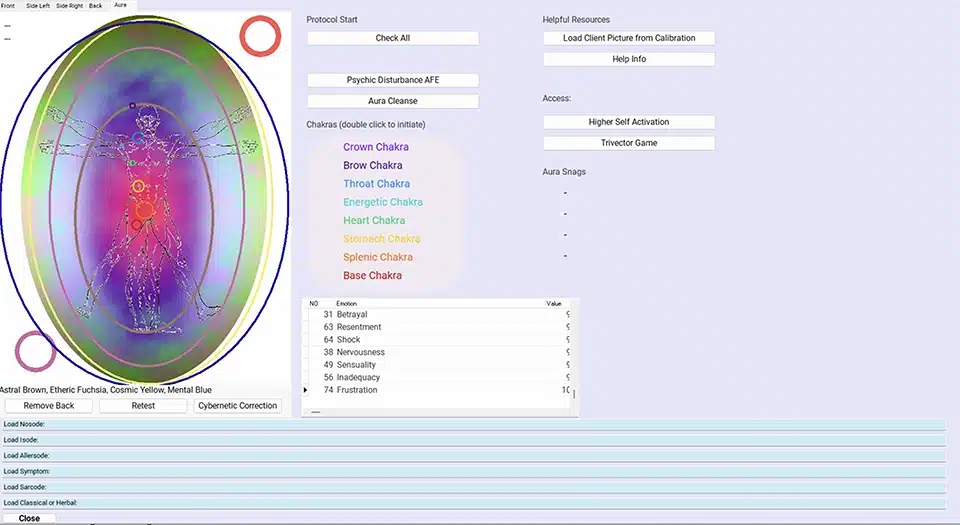Select the Sensuality emotion row
This screenshot has width=960, height=525.
click(437, 365)
